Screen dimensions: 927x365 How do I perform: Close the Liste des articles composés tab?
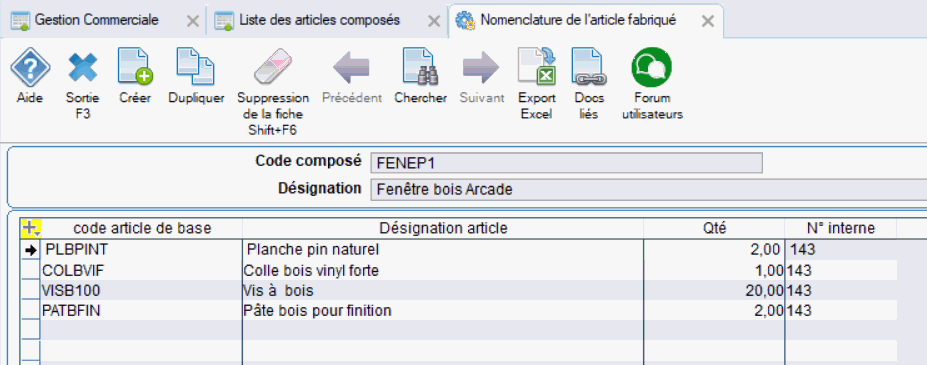(x=433, y=21)
